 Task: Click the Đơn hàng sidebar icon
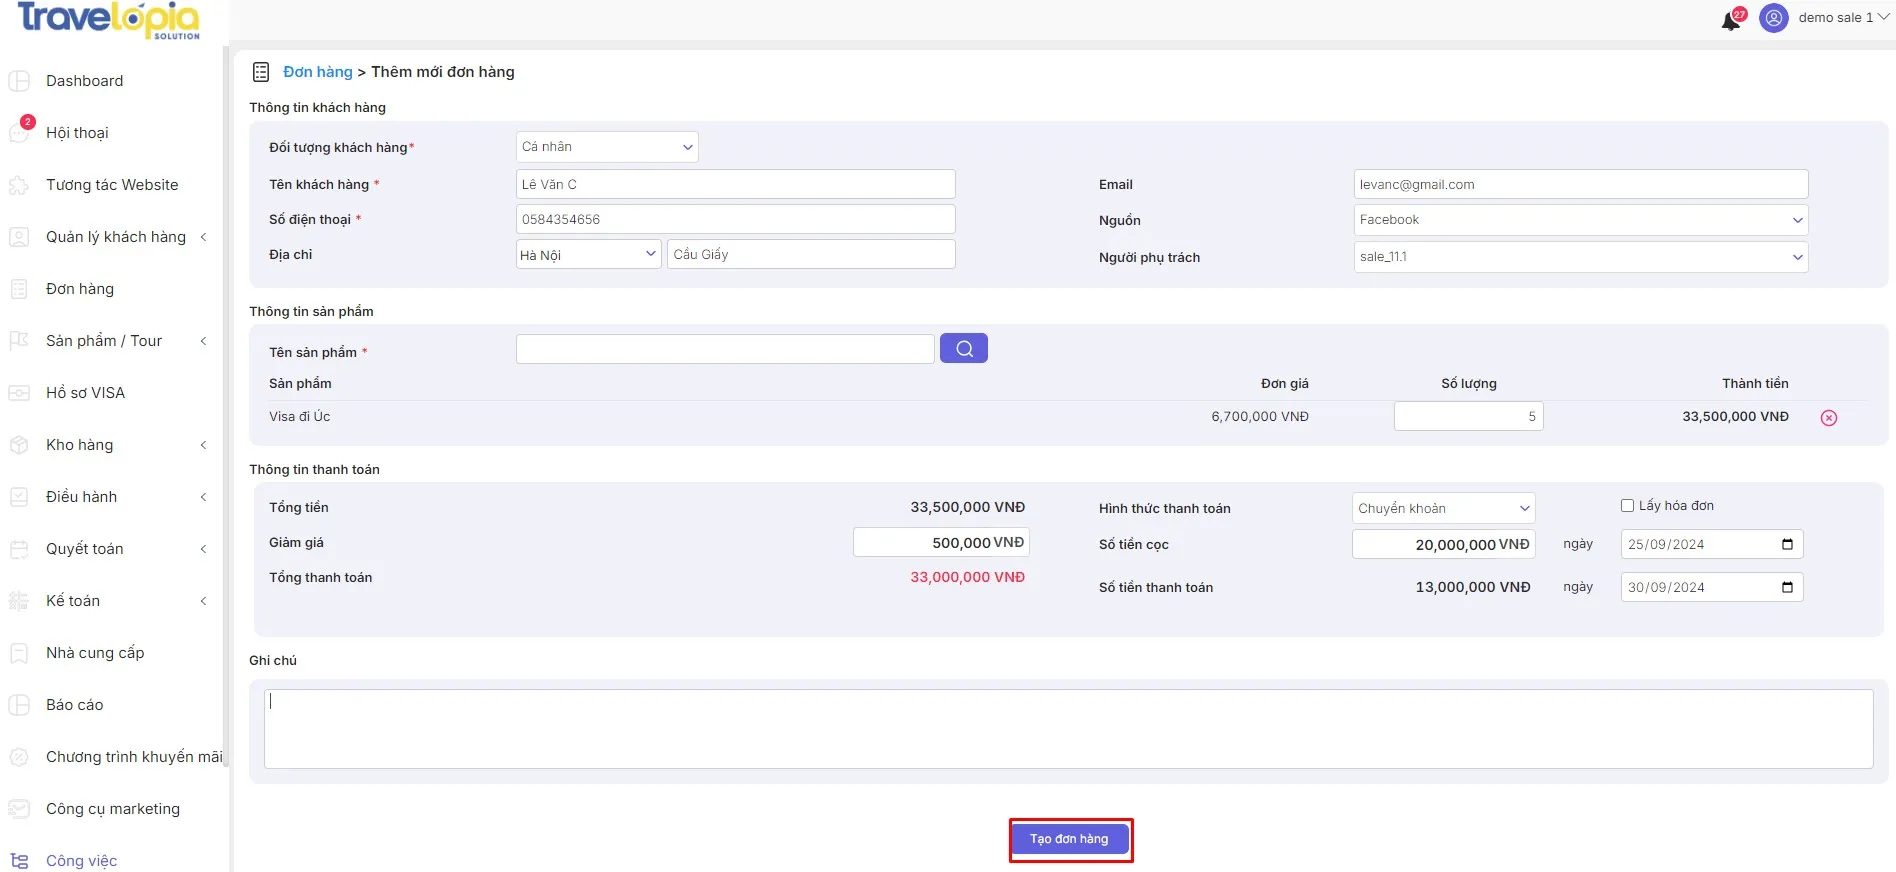click(x=19, y=289)
